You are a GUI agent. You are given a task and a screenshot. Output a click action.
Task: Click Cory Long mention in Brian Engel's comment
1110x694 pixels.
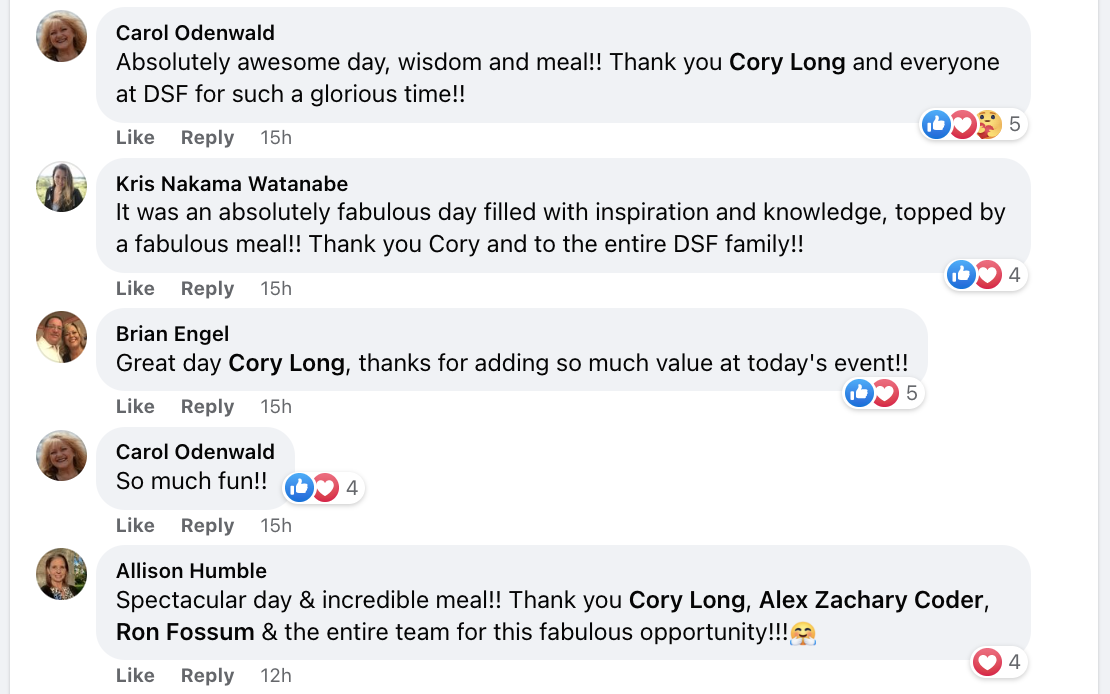click(286, 363)
